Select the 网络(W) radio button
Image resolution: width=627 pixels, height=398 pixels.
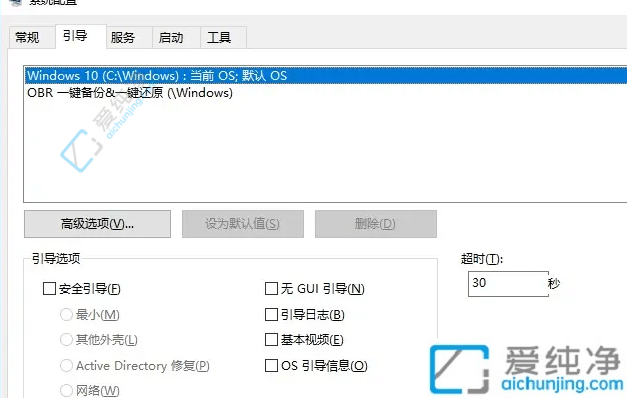pos(66,390)
